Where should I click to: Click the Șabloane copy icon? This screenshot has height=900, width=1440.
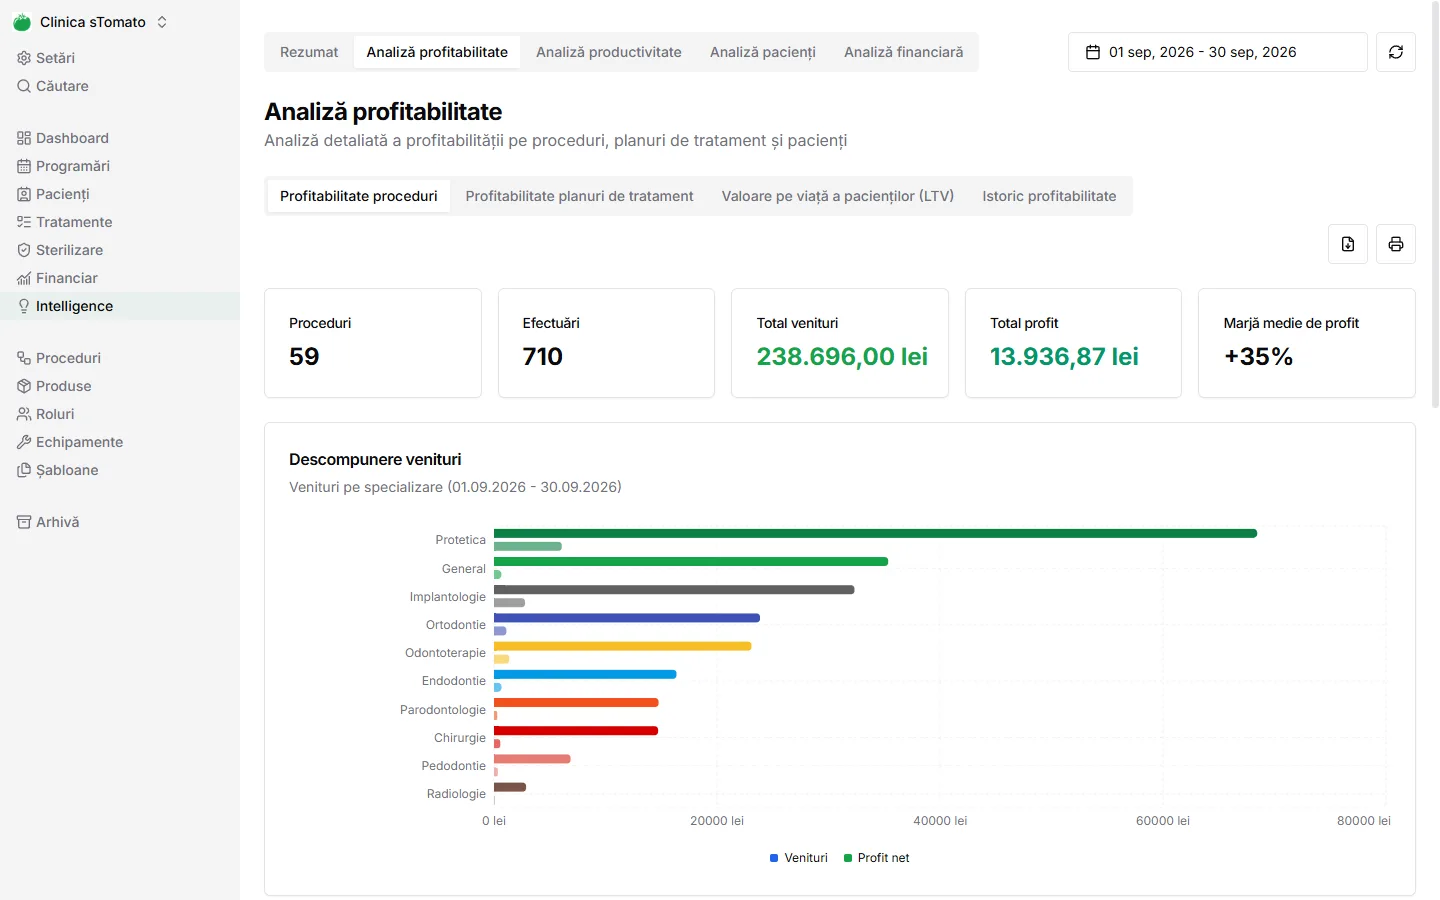24,470
